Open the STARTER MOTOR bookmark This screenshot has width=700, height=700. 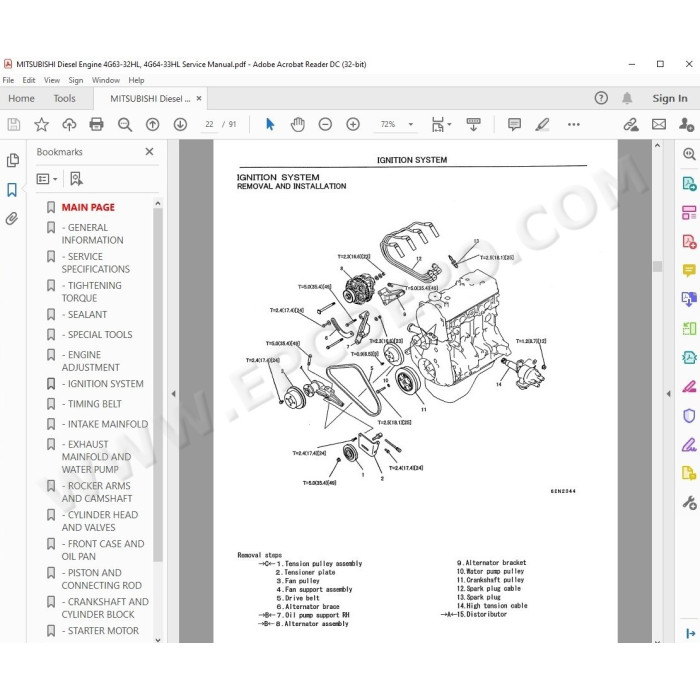(x=100, y=631)
